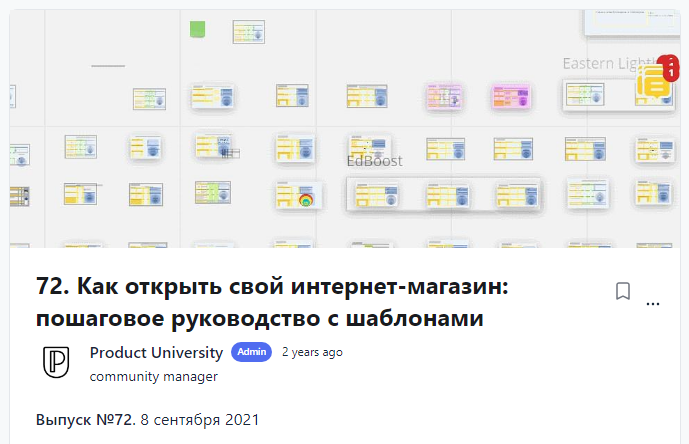
Task: Click the 'community manager' subtitle
Action: 153,377
